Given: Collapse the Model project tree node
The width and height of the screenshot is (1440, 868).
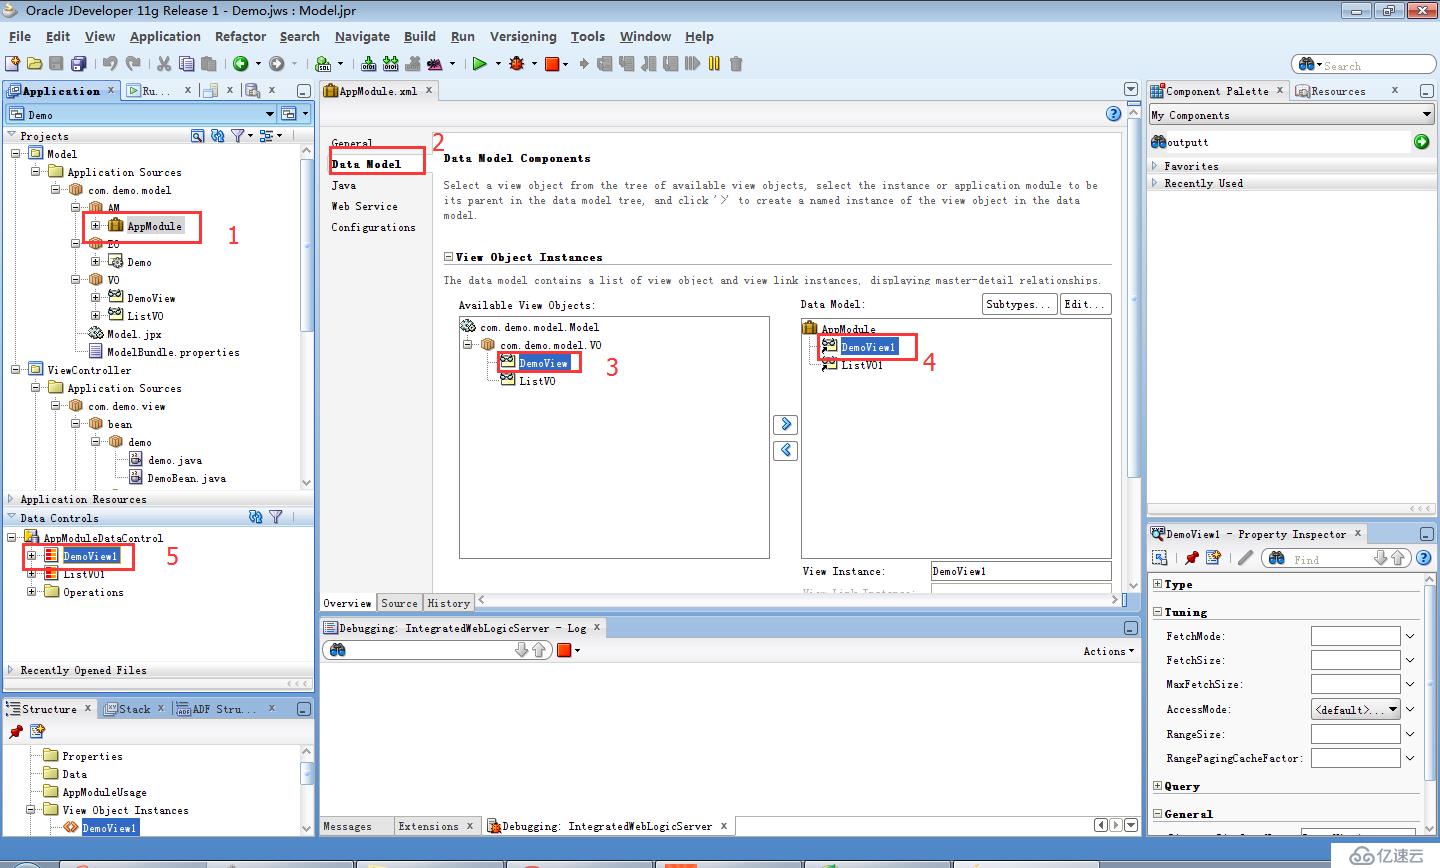Looking at the screenshot, I should [16, 154].
